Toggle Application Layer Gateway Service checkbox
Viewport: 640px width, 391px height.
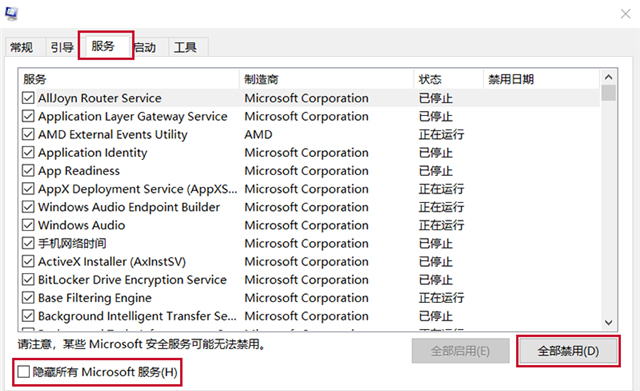point(28,116)
